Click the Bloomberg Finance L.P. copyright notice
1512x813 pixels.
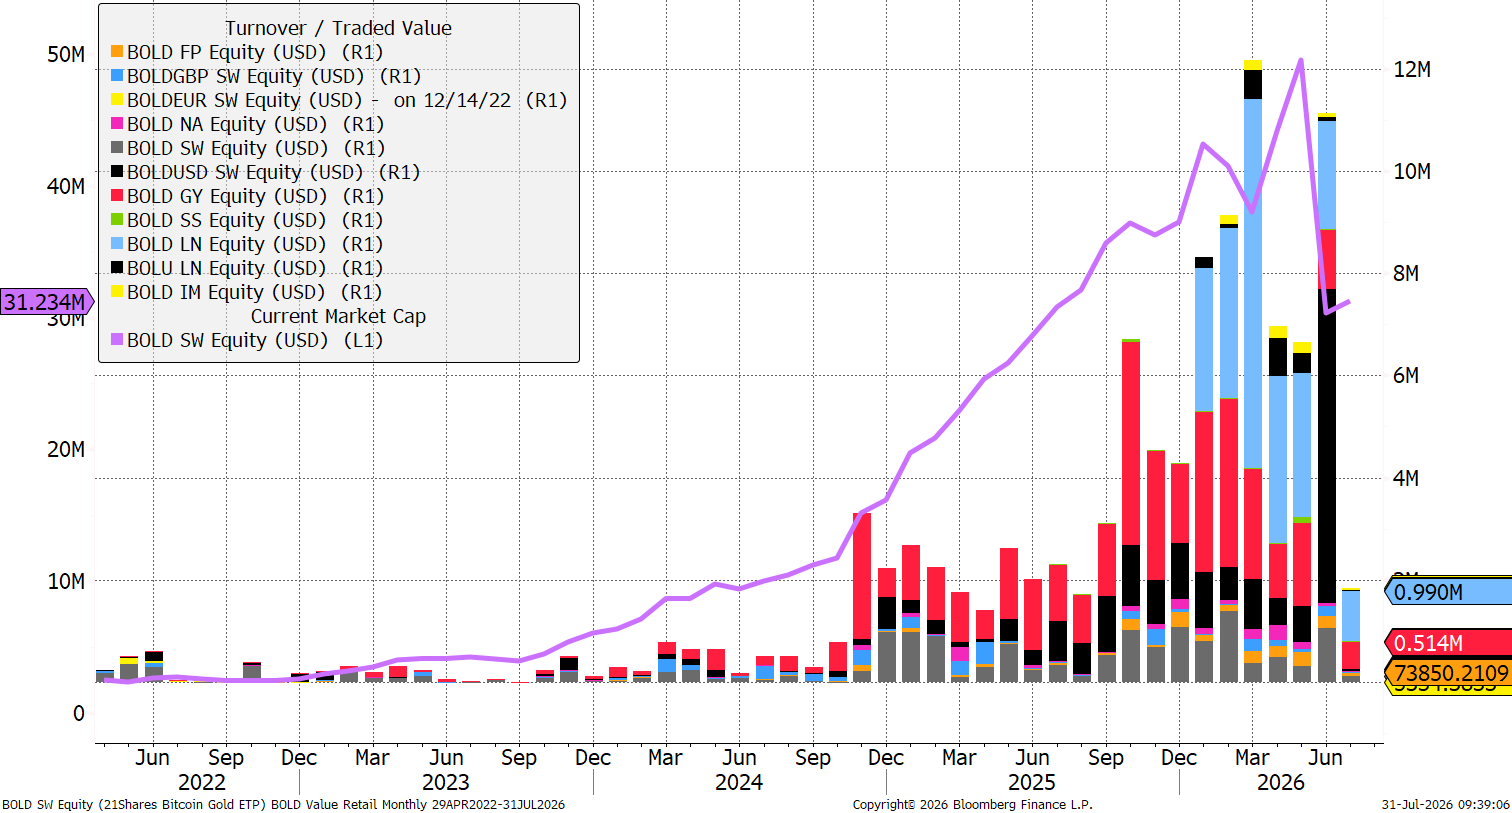tap(973, 804)
